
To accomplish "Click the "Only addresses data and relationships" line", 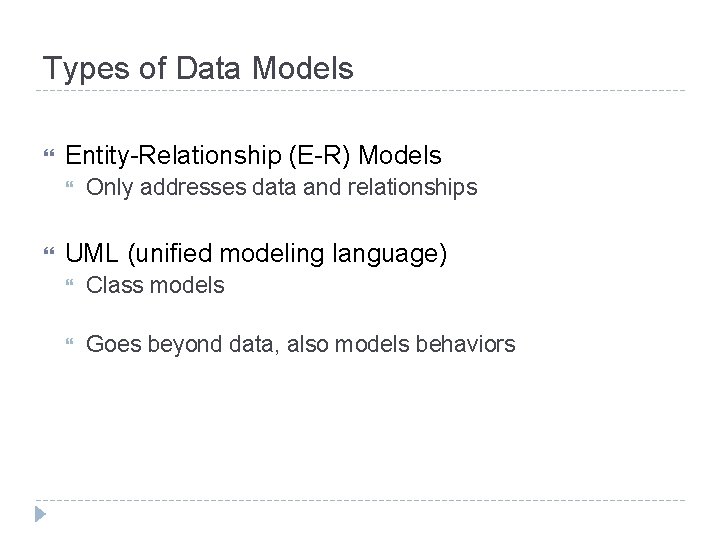I will (282, 187).
